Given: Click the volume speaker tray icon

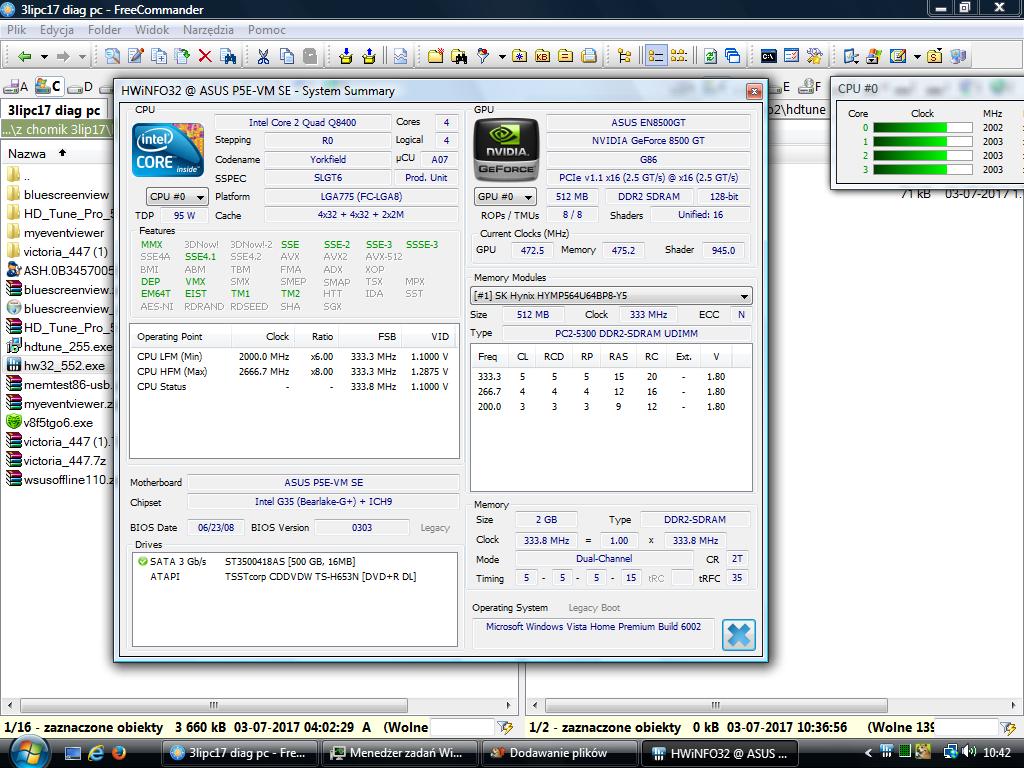Looking at the screenshot, I should [x=969, y=752].
